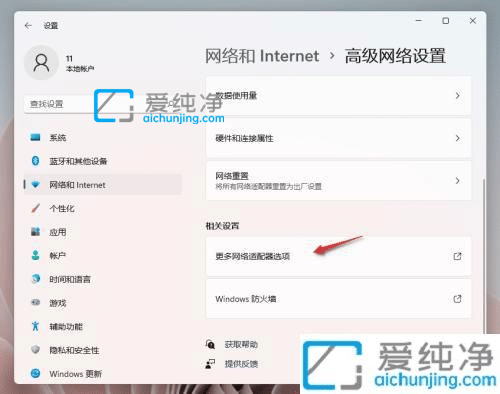
Task: Click the Apps (应用) icon in sidebar
Action: point(35,232)
